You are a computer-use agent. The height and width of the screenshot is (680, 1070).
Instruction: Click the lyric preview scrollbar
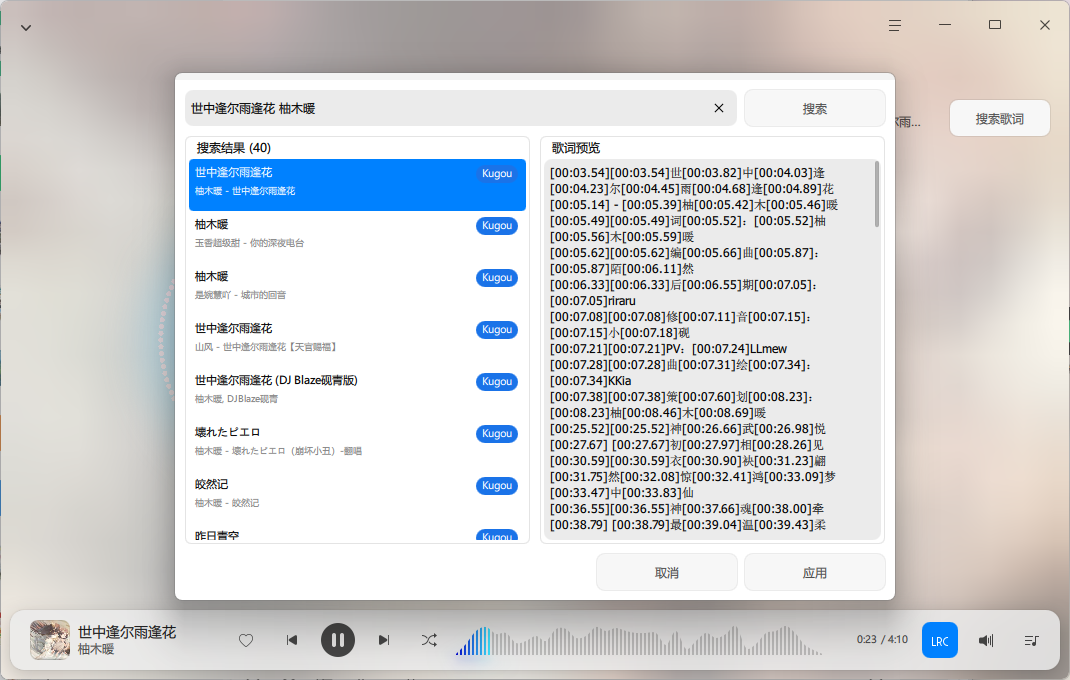pos(876,195)
